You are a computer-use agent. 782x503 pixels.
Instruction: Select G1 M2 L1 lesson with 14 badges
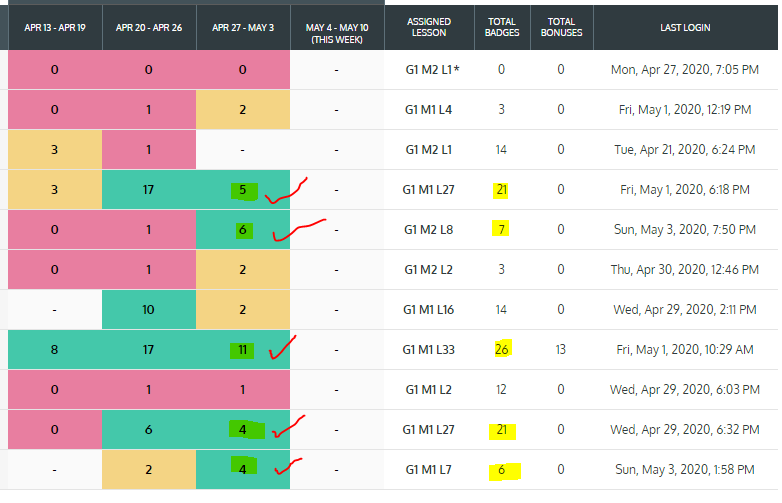tap(428, 150)
